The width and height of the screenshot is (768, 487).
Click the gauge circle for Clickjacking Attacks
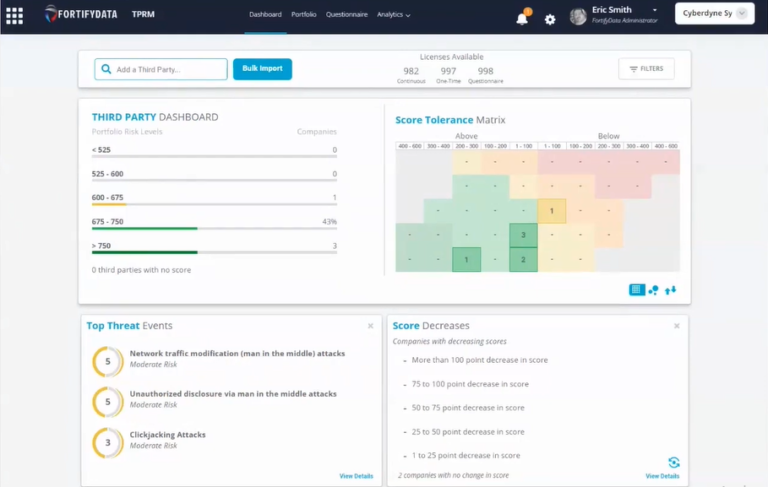point(108,442)
